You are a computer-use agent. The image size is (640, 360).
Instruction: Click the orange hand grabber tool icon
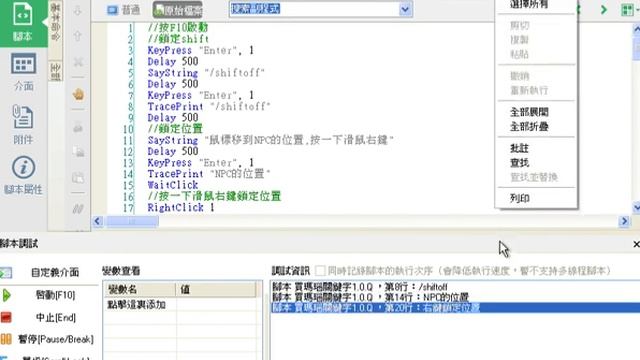click(78, 95)
